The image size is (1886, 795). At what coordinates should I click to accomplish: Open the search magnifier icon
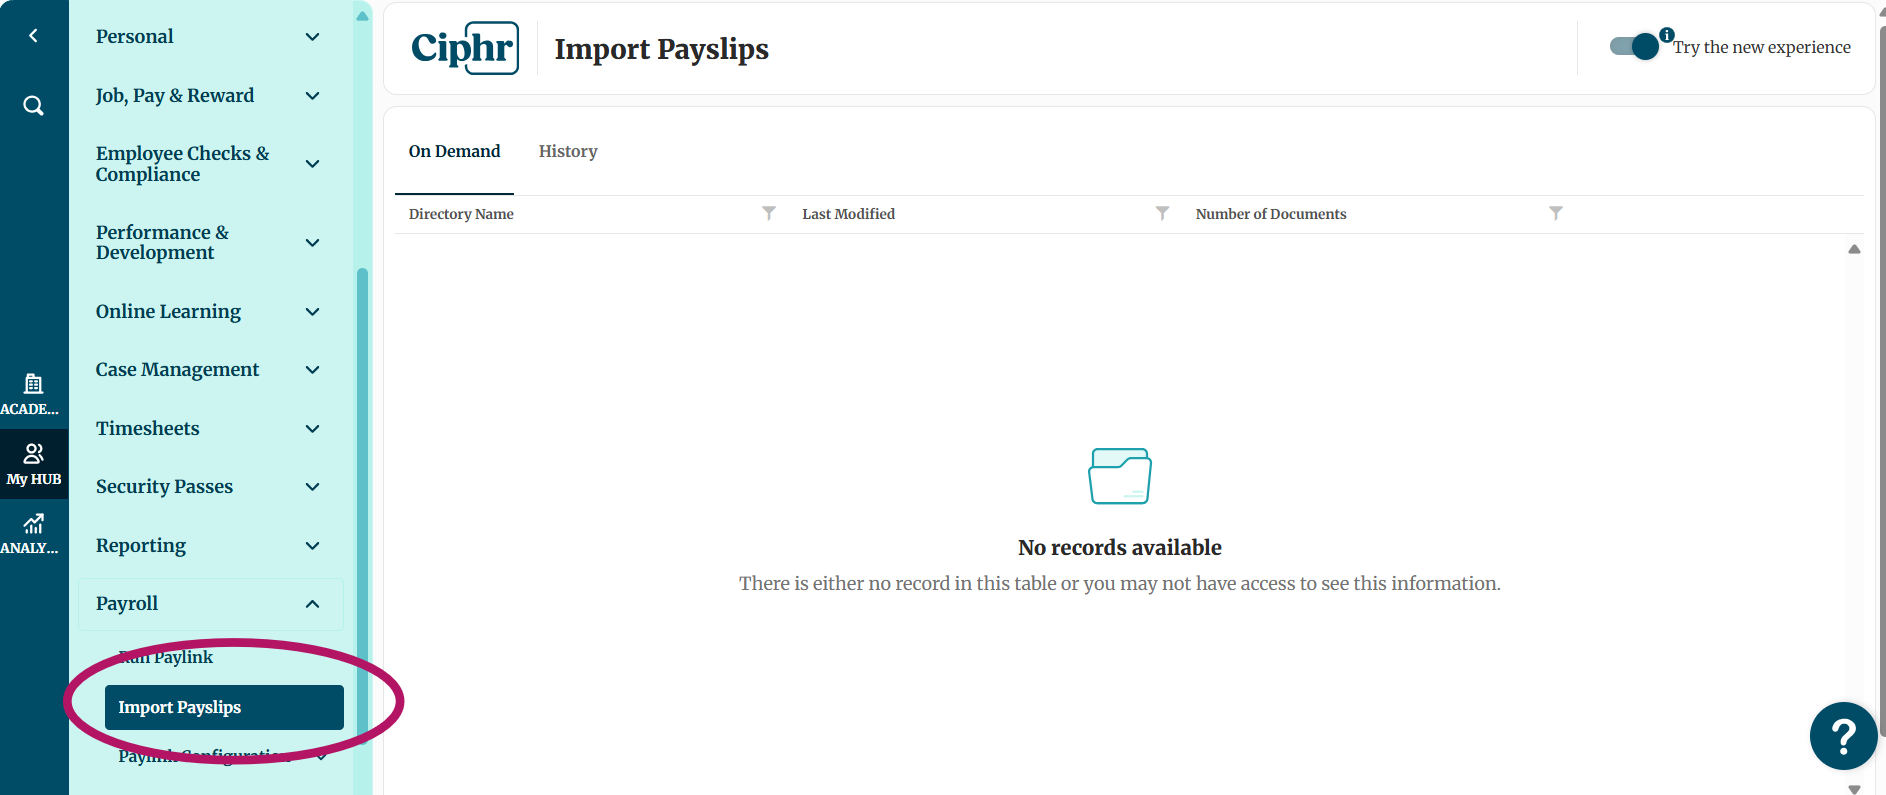pos(33,105)
